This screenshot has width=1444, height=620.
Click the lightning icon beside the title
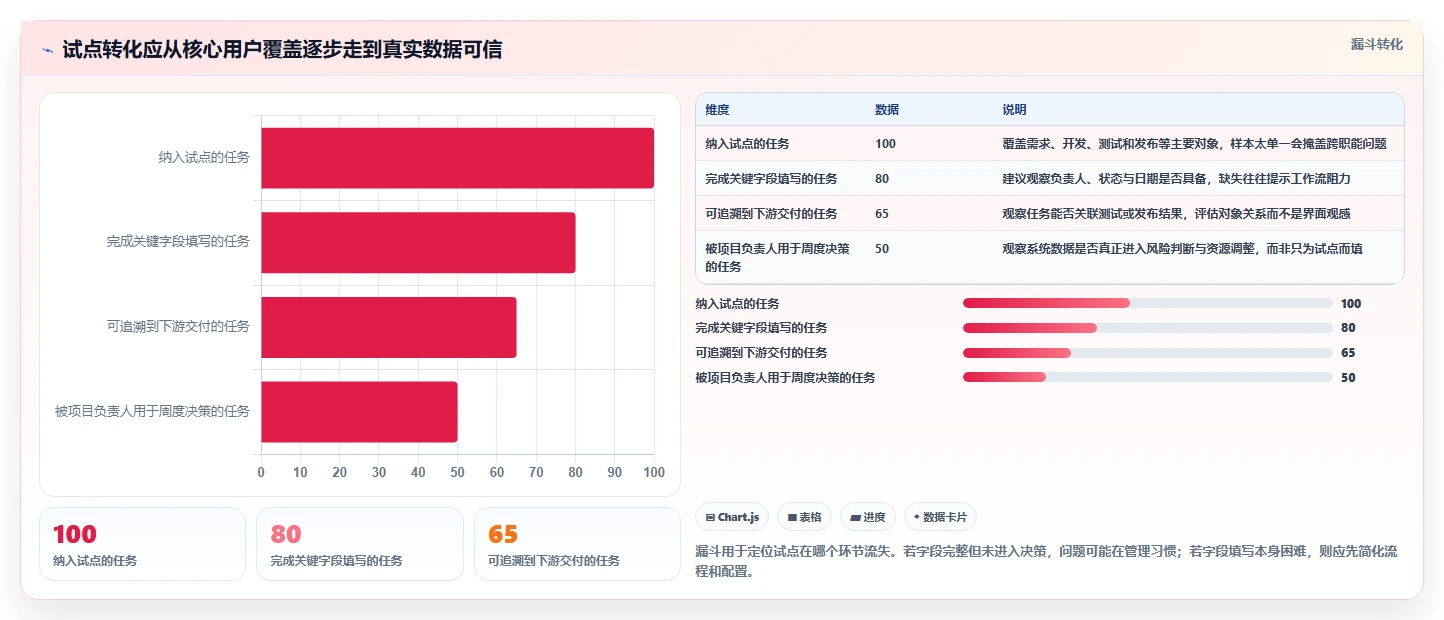tap(47, 50)
